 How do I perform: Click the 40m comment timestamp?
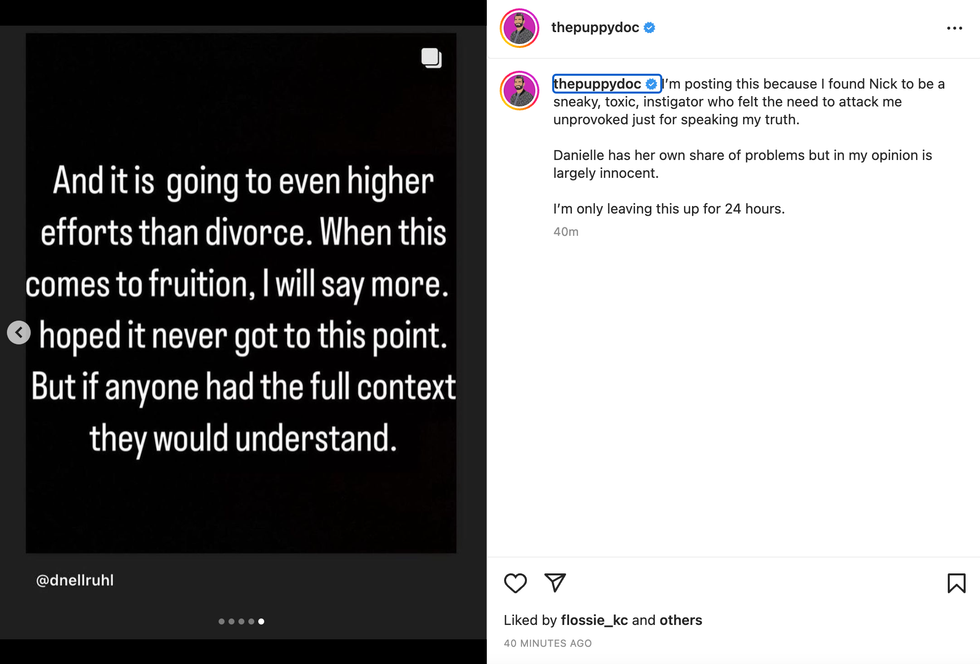click(566, 231)
